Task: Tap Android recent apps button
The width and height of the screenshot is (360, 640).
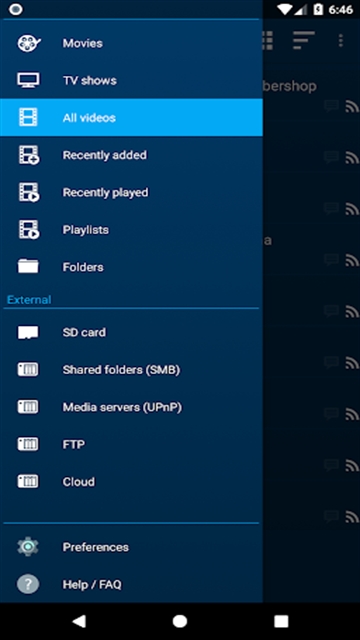Action: [x=281, y=621]
